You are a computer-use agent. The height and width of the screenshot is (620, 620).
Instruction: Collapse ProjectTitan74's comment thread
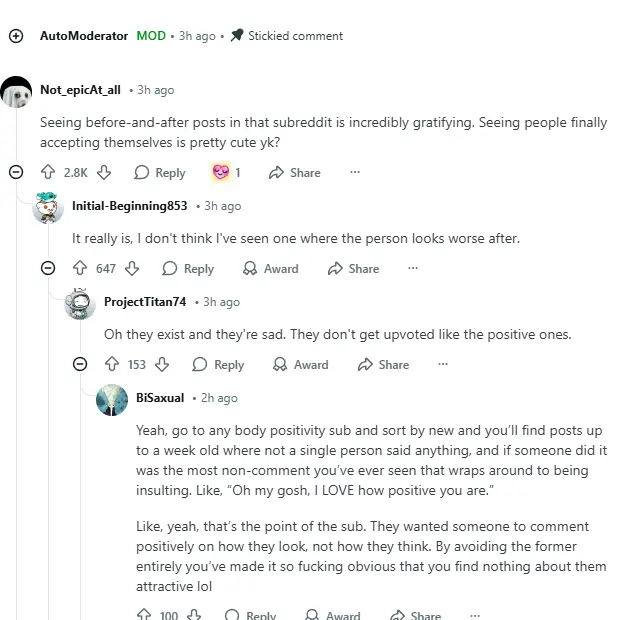[x=80, y=365]
